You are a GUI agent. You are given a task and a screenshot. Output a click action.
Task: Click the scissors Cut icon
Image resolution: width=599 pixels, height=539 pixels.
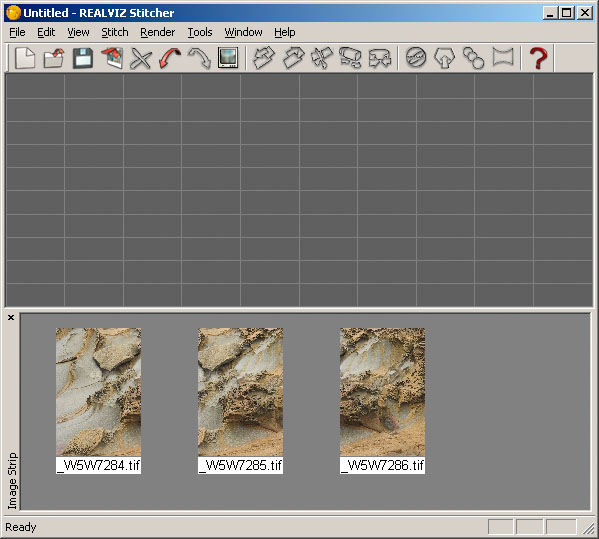point(141,58)
